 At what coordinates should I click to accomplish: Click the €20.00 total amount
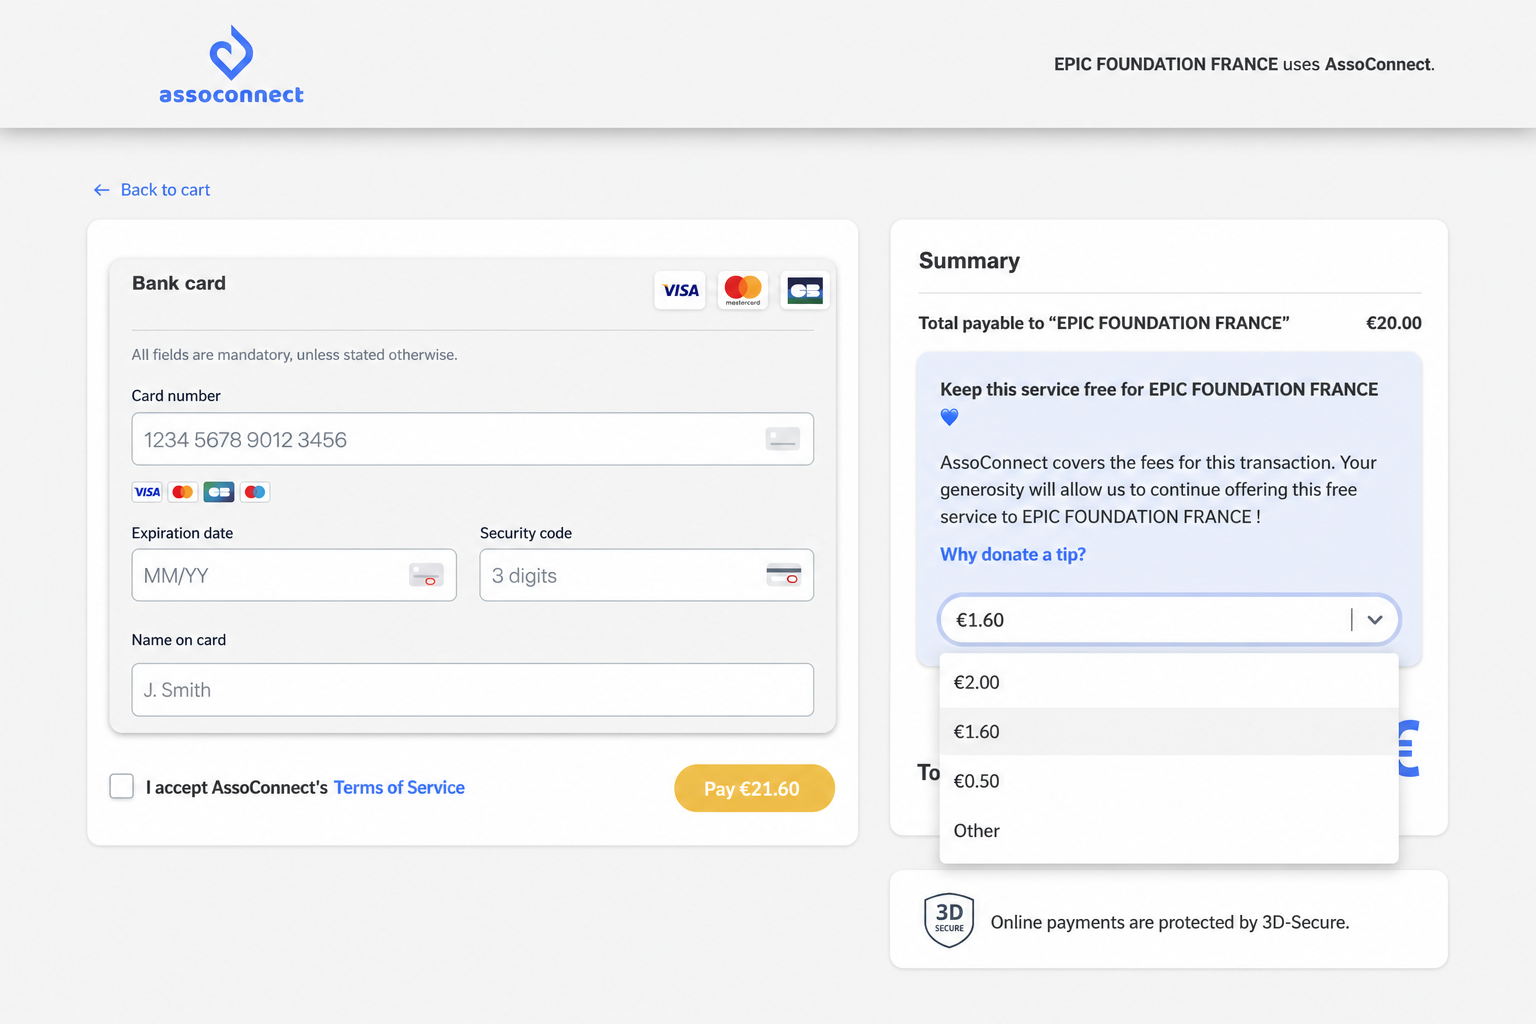1394,323
